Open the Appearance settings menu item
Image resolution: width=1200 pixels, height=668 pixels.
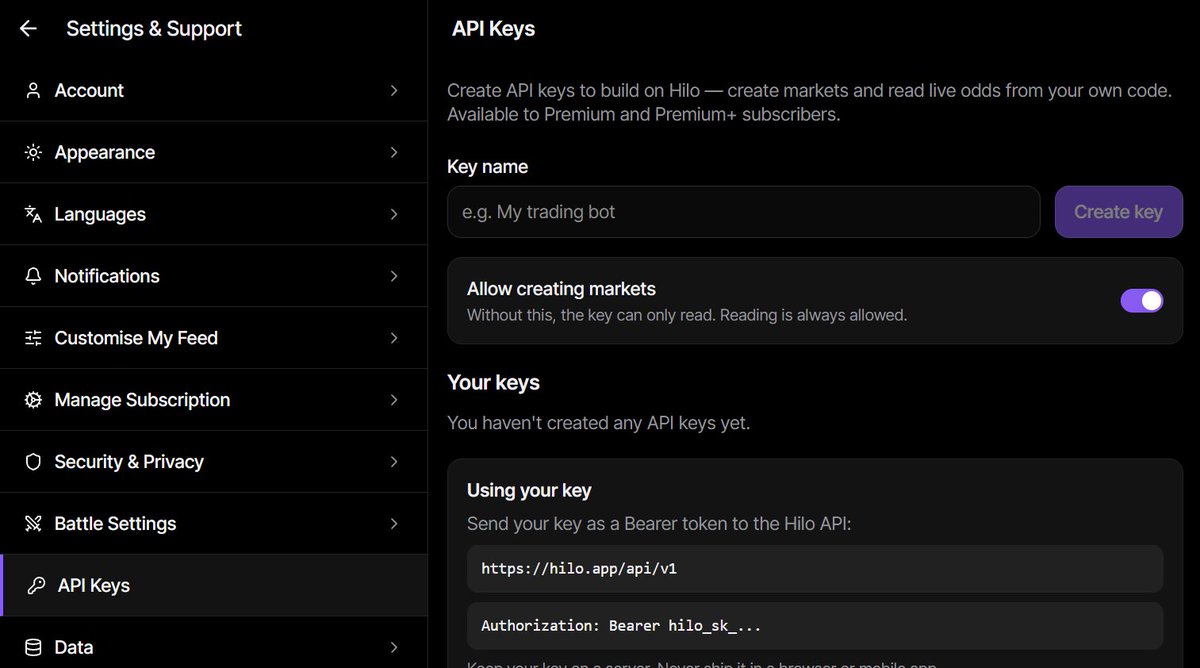213,153
